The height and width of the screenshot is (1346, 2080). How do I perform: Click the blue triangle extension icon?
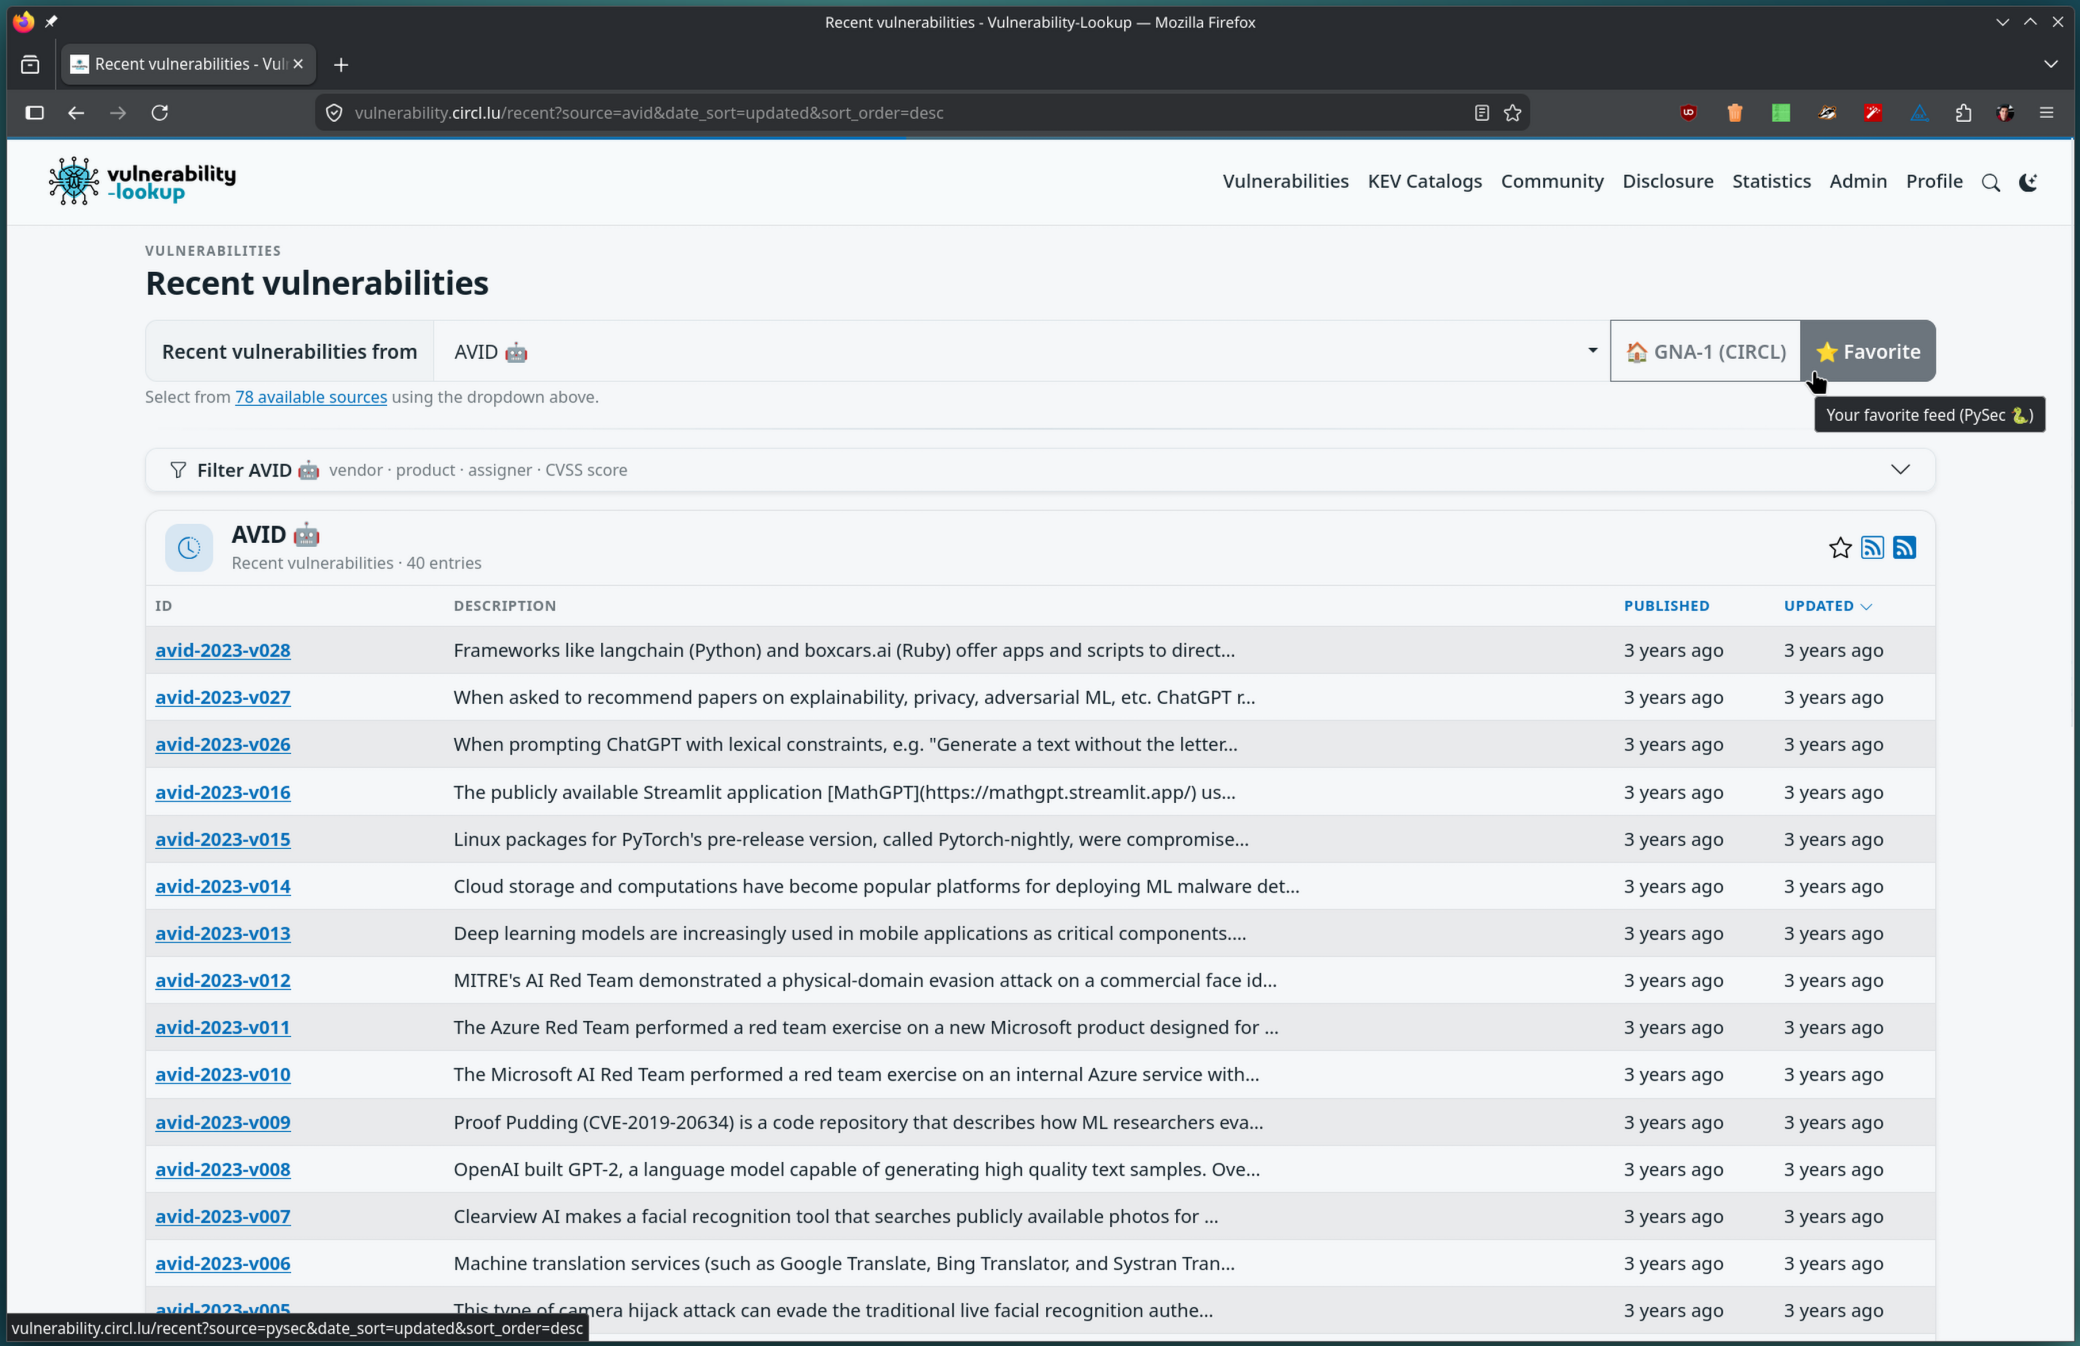coord(1918,113)
